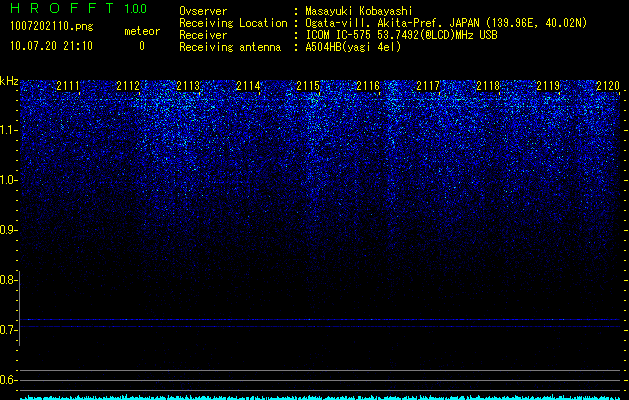Click the ICOM IC-575 receiver text
The width and height of the screenshot is (629, 400).
tap(401, 35)
